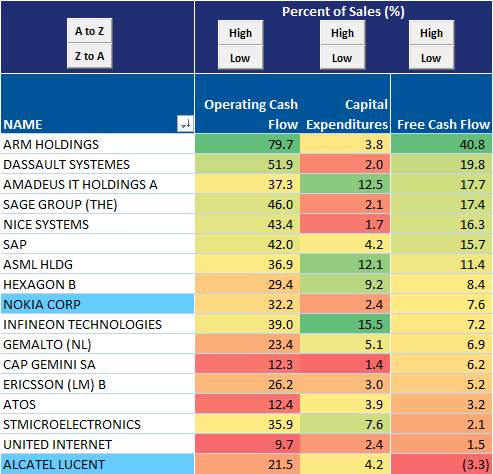Screen dimensions: 493x474
Task: Select STMicroelectronics capital expenditures 7.6
Action: [345, 424]
